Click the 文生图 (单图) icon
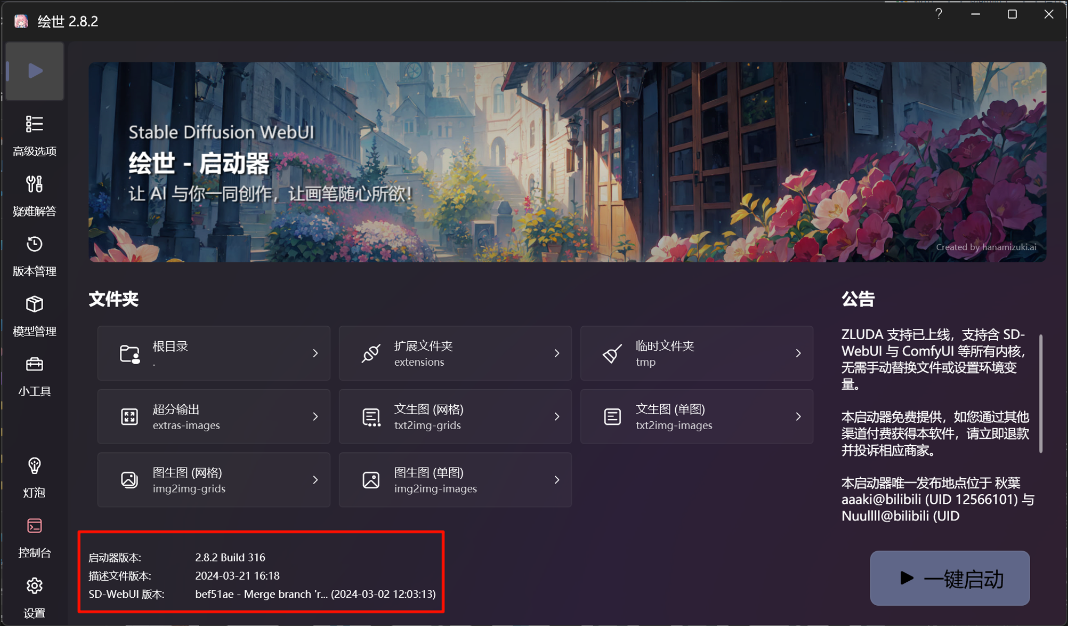The width and height of the screenshot is (1068, 626). 612,417
